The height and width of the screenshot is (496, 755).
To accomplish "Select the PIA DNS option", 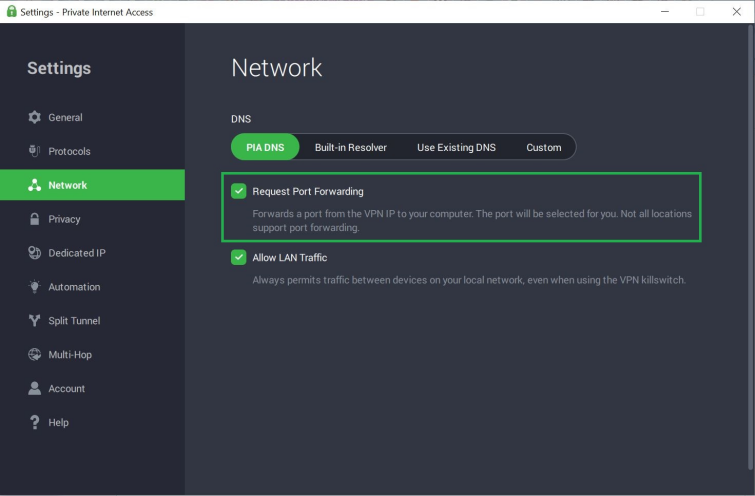I will (265, 147).
